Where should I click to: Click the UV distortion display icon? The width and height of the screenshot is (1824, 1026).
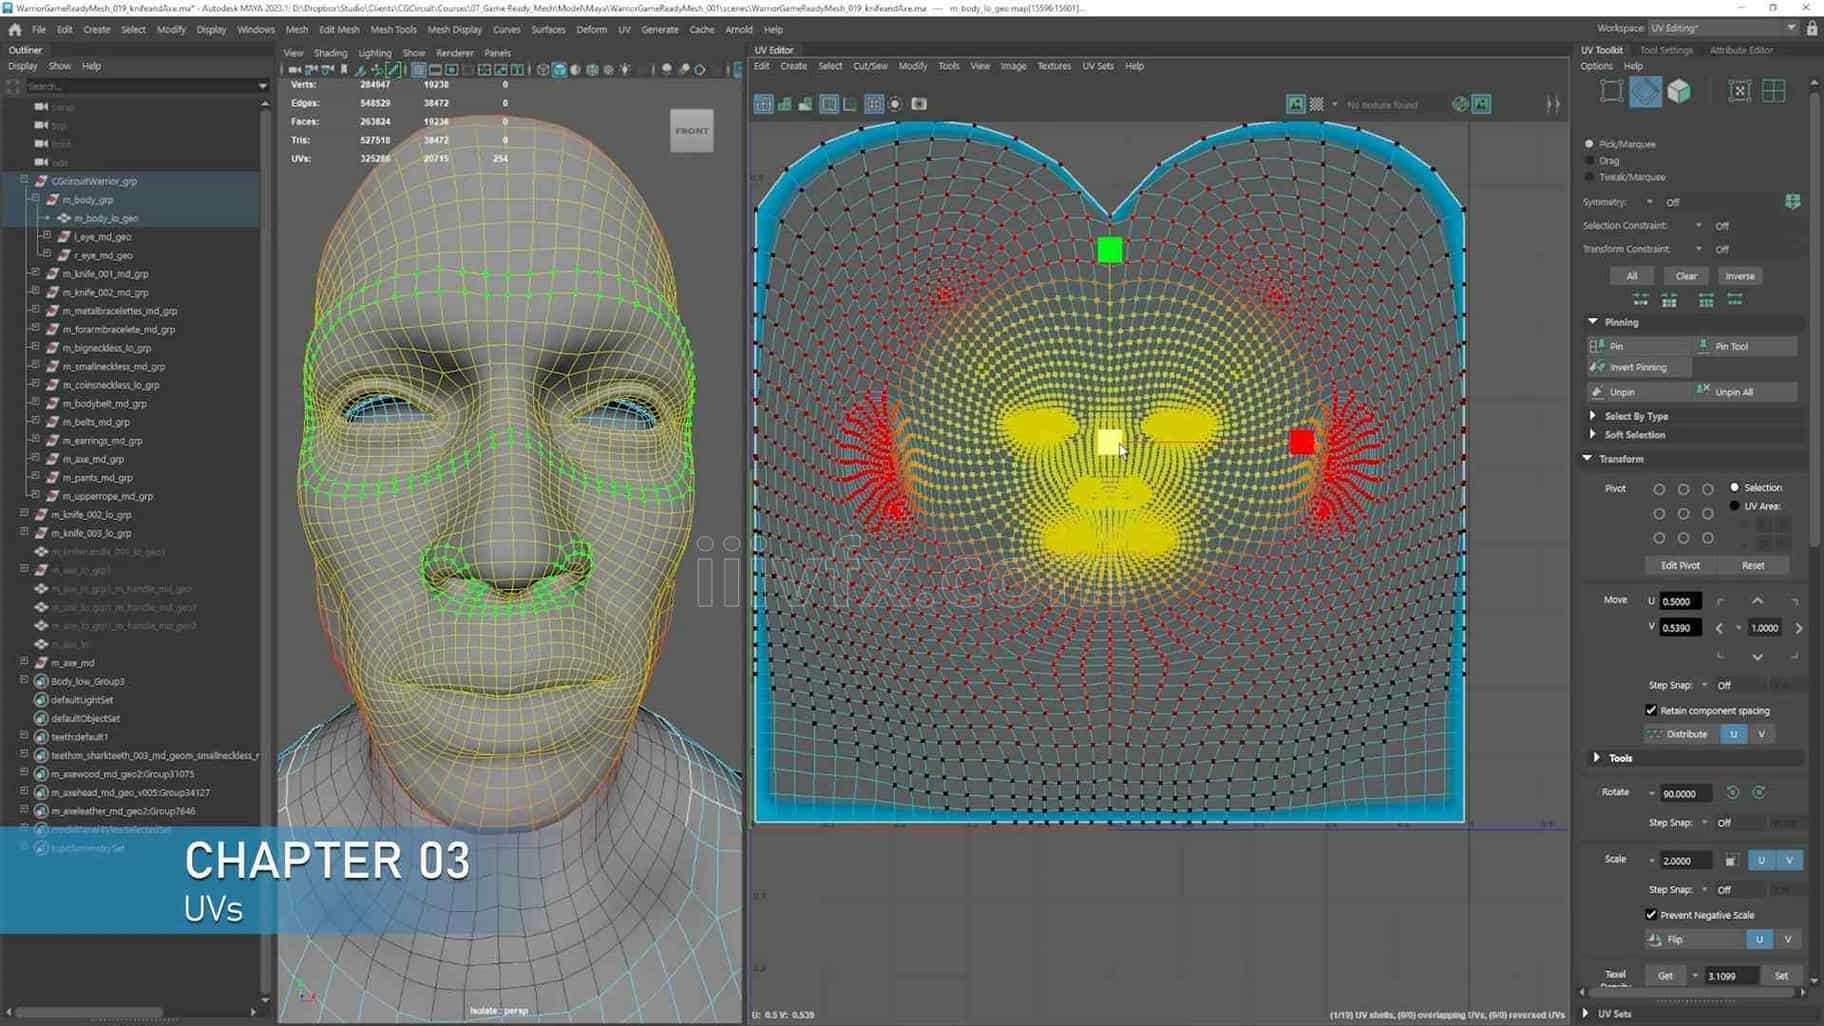click(x=806, y=104)
